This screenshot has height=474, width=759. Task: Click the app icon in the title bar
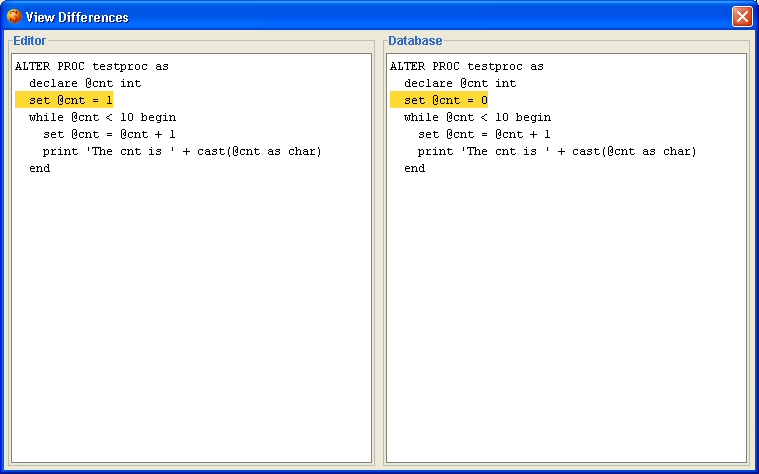coord(14,16)
